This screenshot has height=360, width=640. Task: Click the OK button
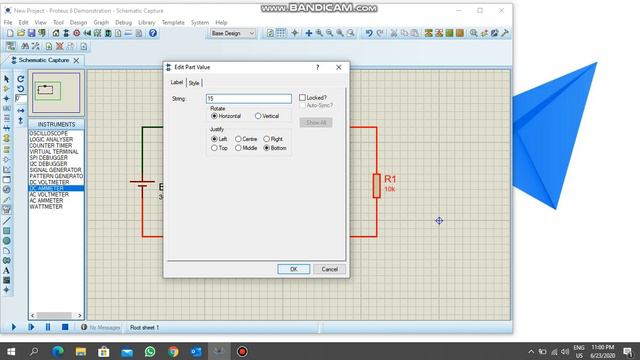293,269
